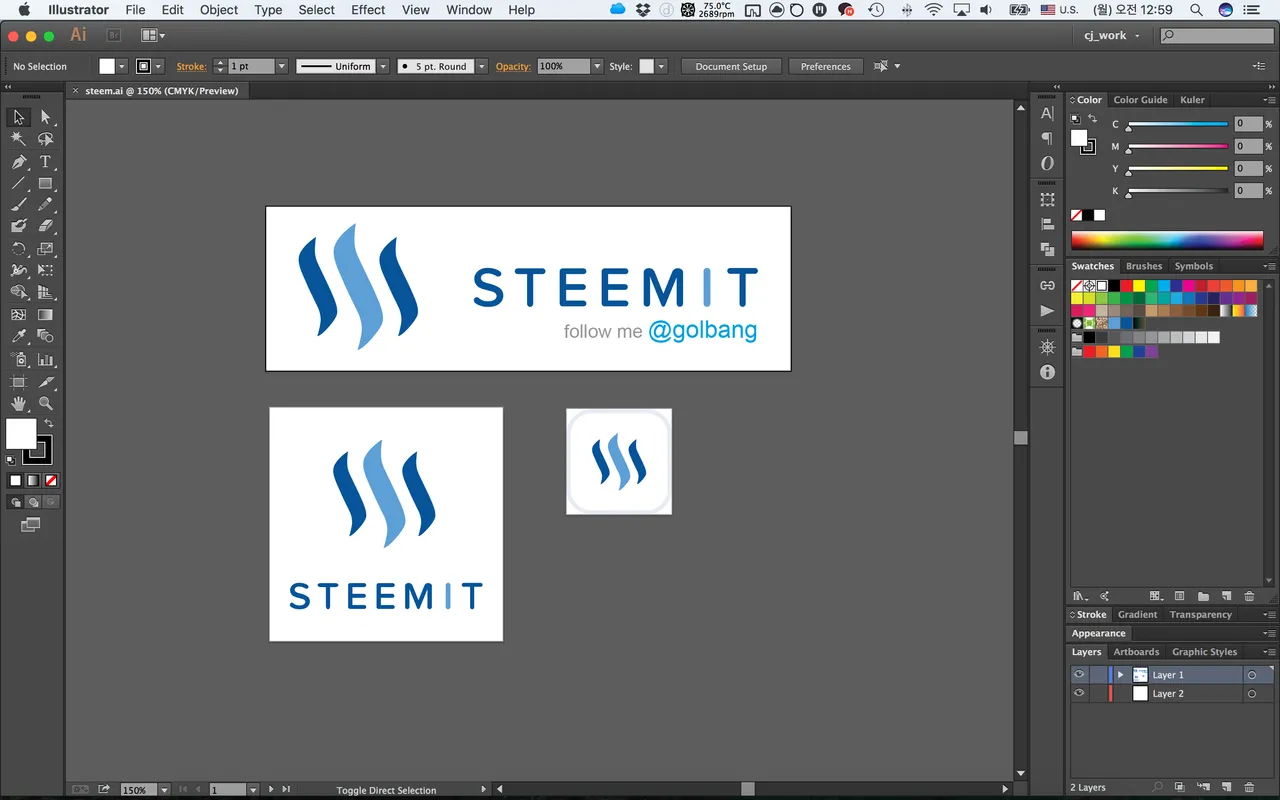
Task: Switch to the Brushes tab
Action: tap(1144, 266)
